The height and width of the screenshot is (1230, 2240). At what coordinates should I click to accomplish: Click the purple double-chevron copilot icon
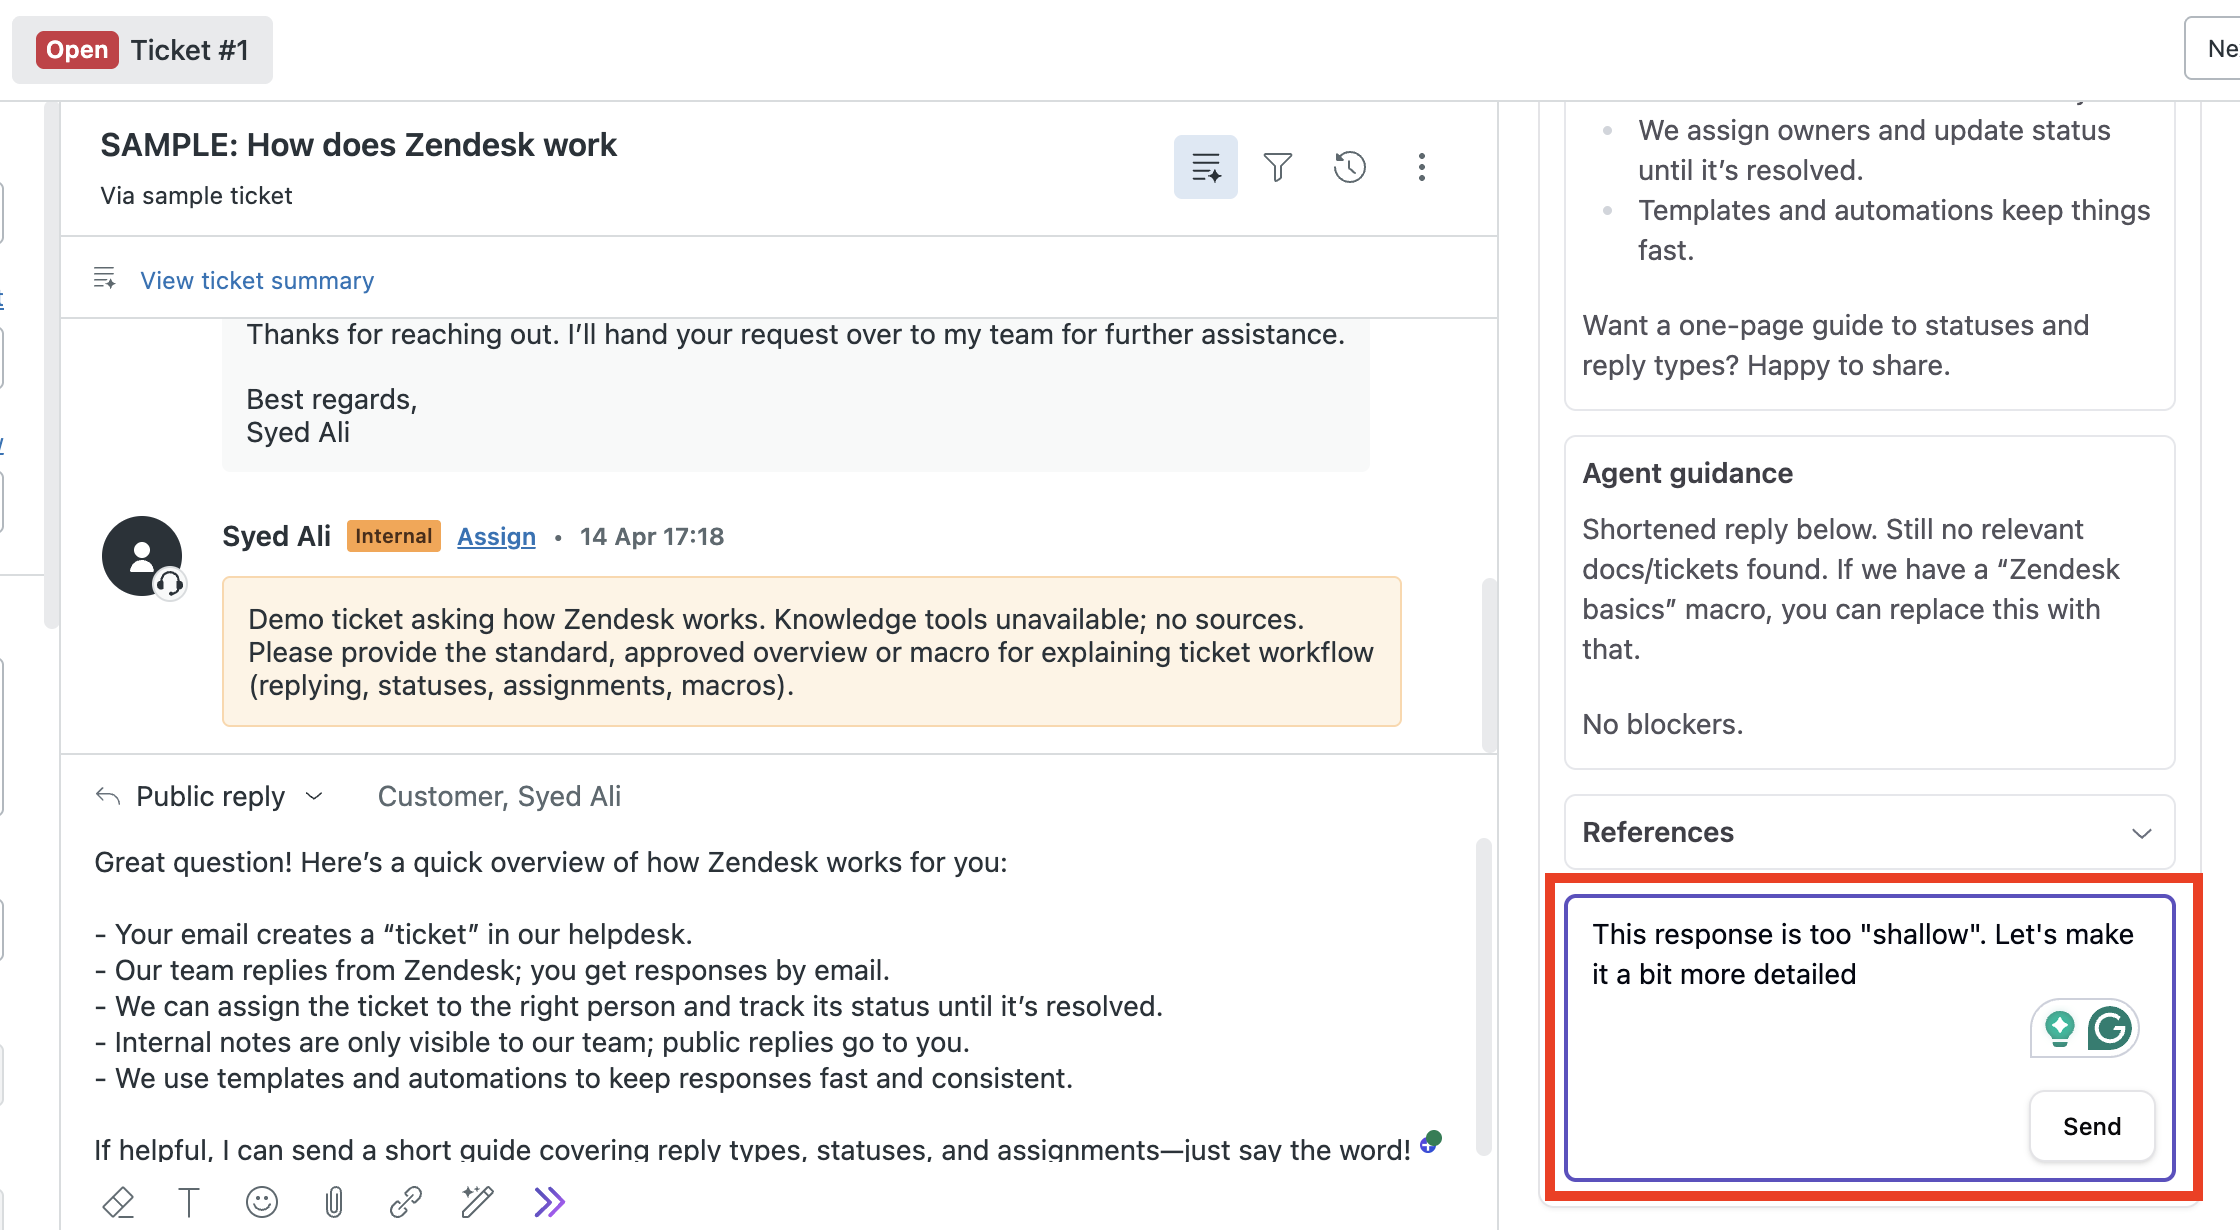[550, 1201]
